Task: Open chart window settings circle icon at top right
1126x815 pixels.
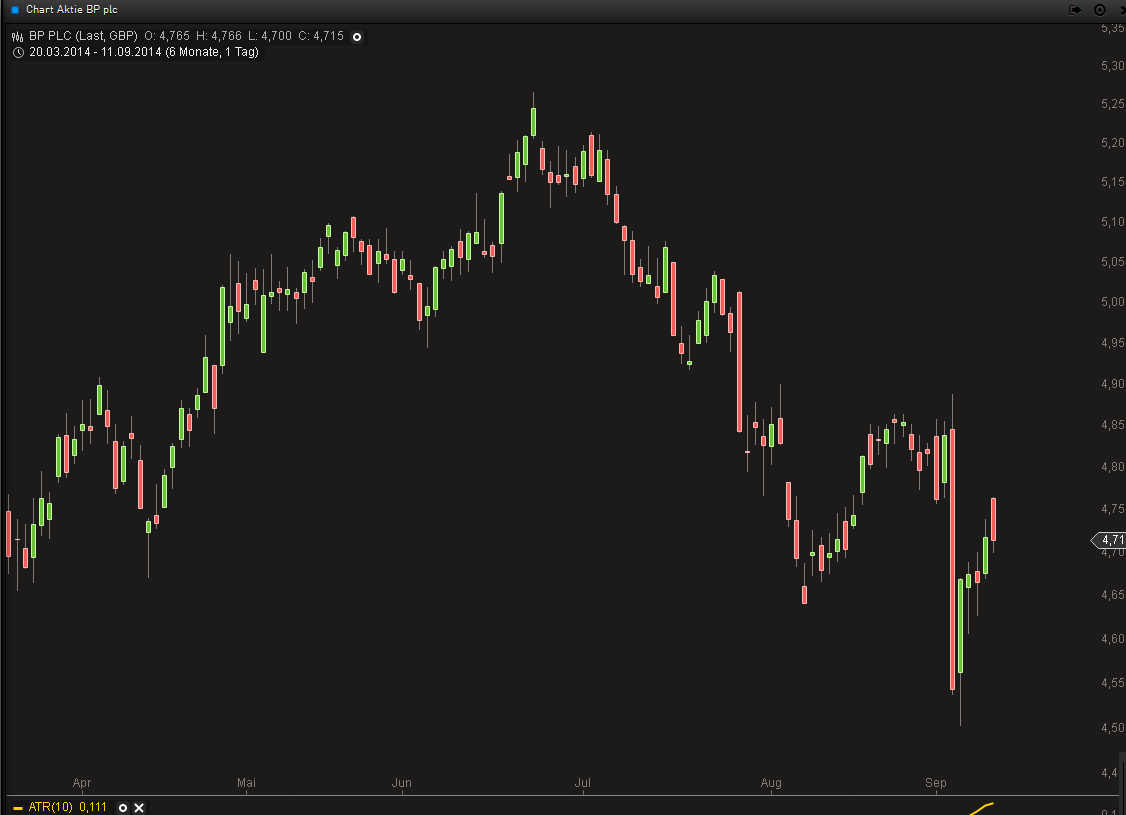Action: coord(1100,9)
